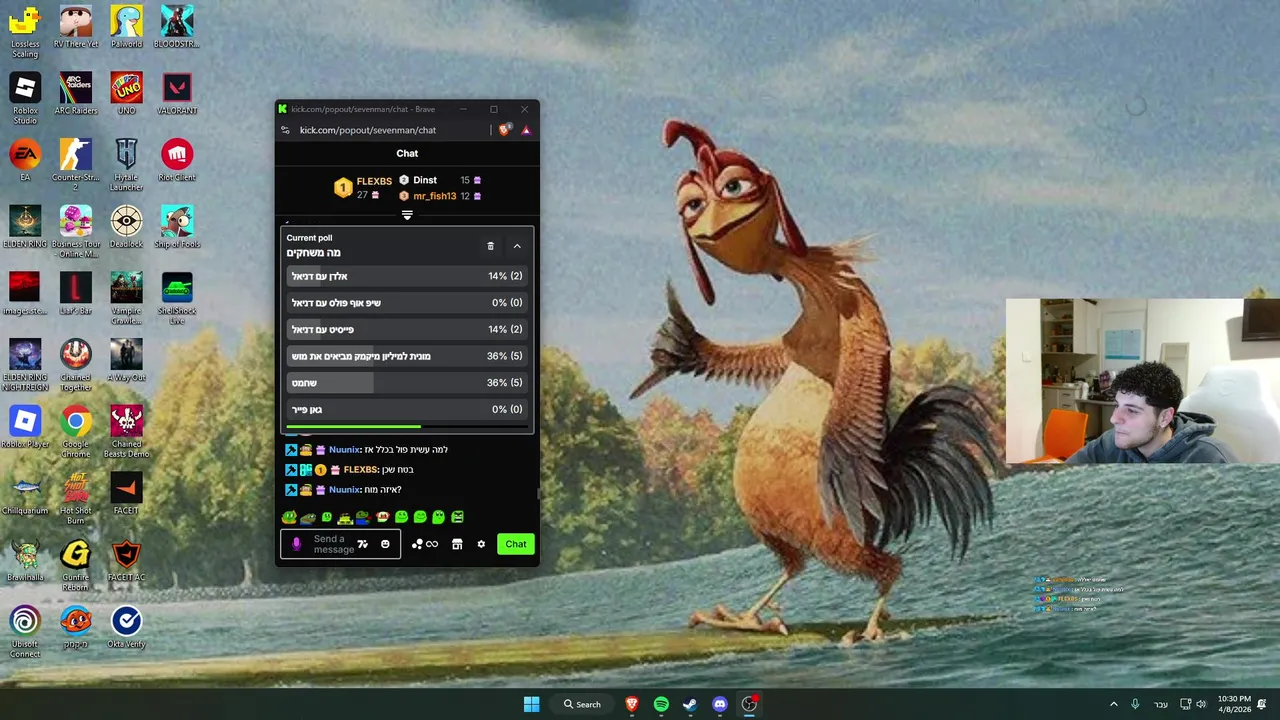Select the UNO desktop icon

(x=126, y=94)
